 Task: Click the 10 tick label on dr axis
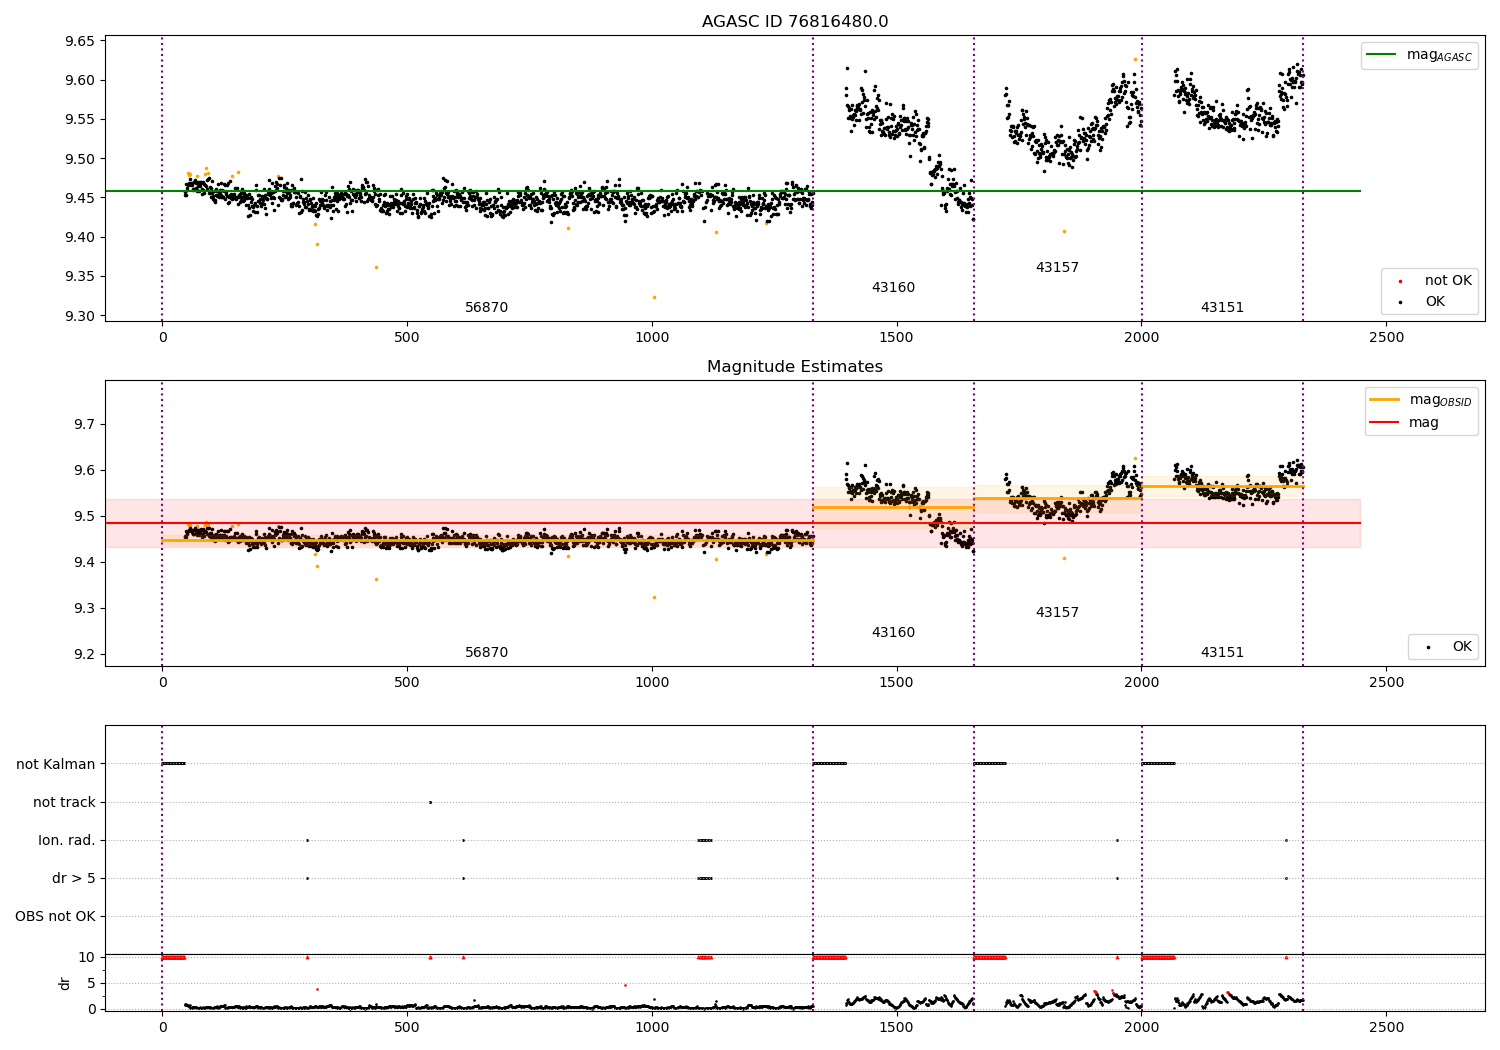[x=87, y=958]
